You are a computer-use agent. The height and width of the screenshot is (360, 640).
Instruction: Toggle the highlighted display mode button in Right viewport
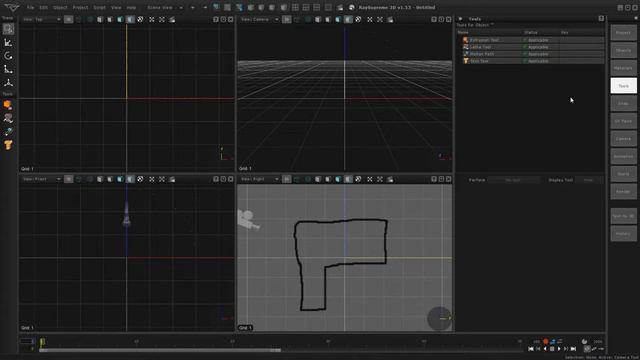point(348,179)
